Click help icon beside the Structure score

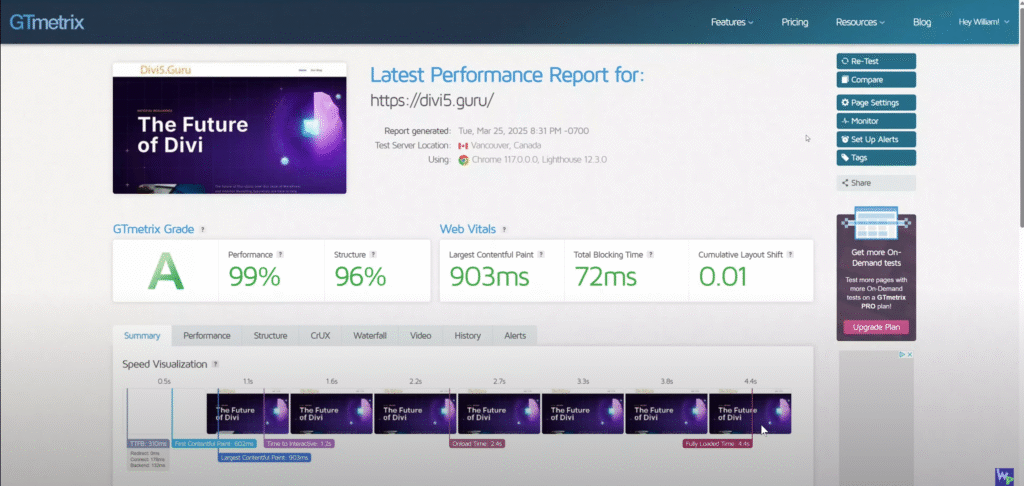click(373, 255)
